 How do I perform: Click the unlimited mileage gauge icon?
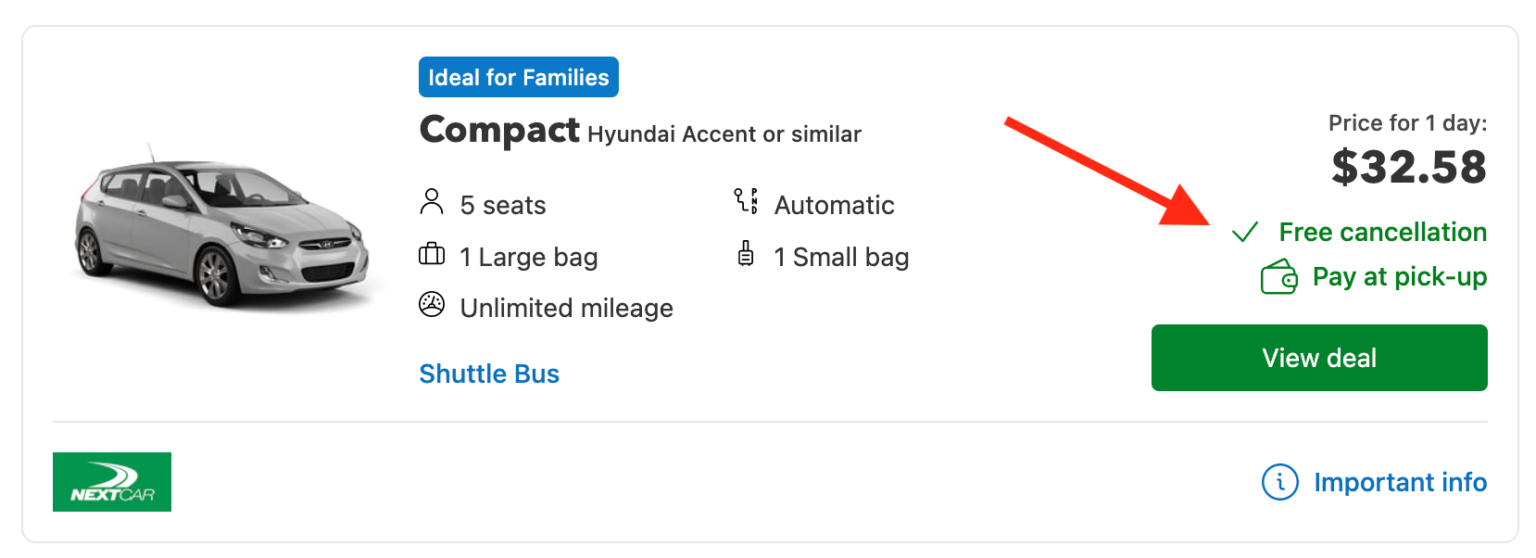pos(431,306)
